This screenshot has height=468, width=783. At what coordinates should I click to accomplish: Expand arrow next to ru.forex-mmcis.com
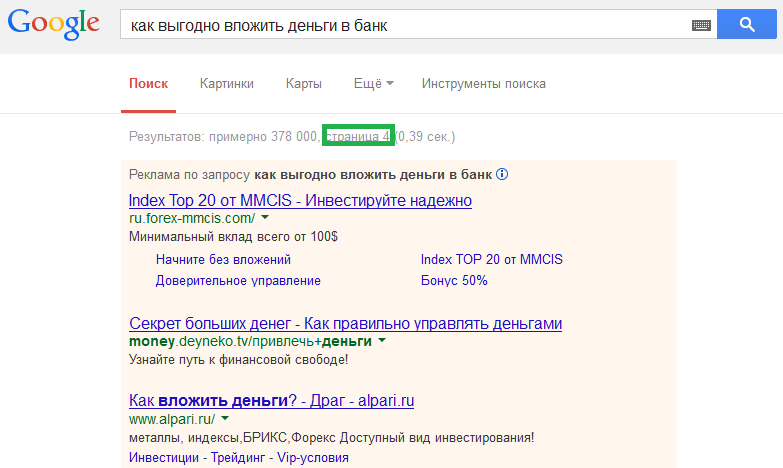tap(265, 217)
